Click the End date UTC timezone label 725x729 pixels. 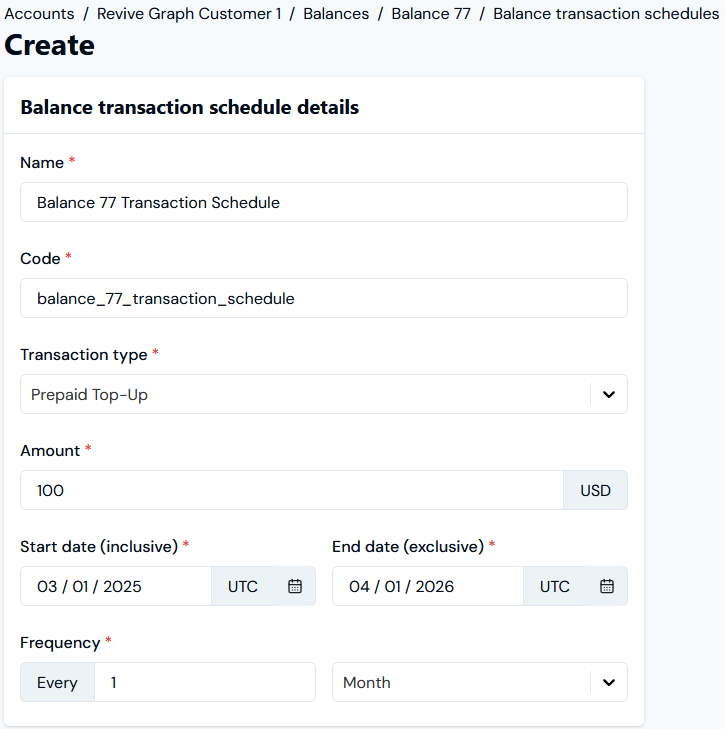click(x=555, y=586)
